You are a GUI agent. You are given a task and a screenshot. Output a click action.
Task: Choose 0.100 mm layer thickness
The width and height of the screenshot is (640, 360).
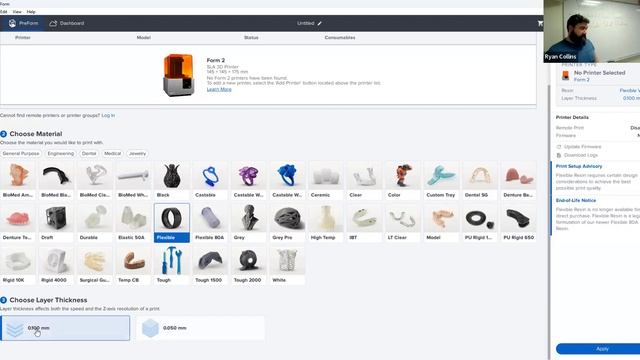[65, 328]
